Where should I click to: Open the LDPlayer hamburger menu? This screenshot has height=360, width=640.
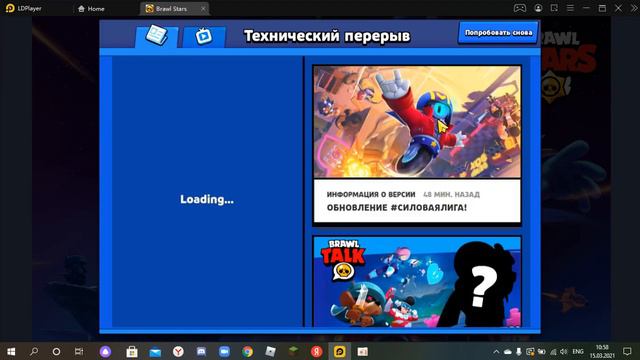[x=570, y=8]
